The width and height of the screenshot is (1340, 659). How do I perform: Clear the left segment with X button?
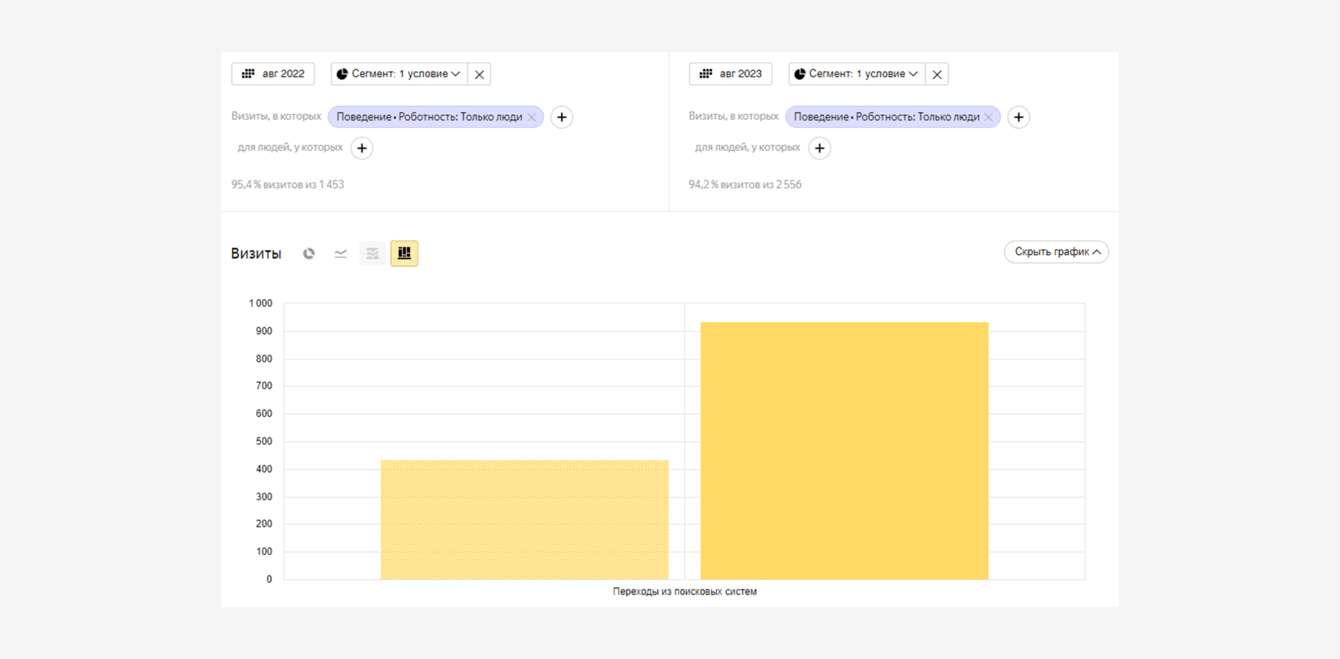[480, 74]
